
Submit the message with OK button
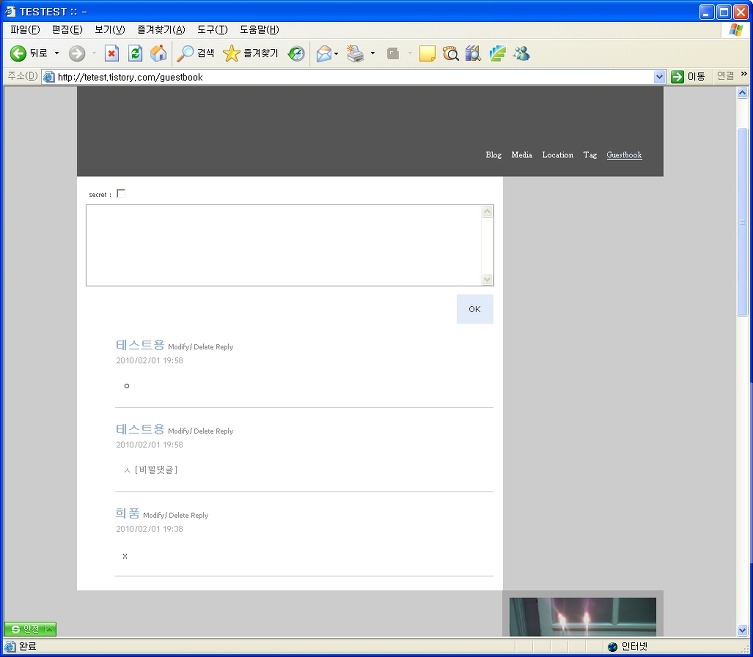(x=474, y=309)
